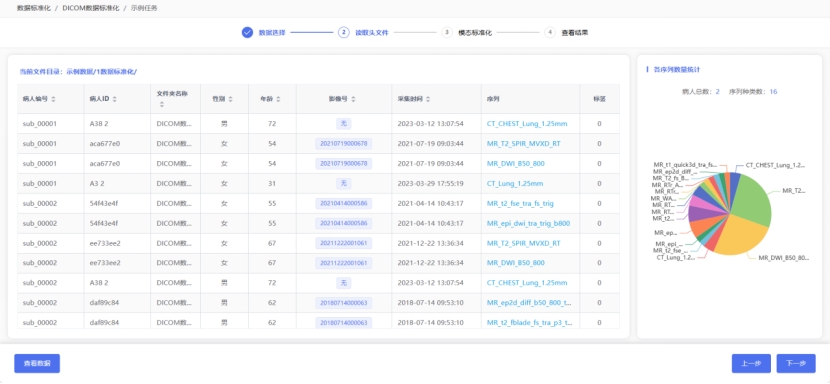The image size is (830, 384).
Task: Click the MR_t1_quick3d_tra_fs... pie label
Action: pos(685,165)
